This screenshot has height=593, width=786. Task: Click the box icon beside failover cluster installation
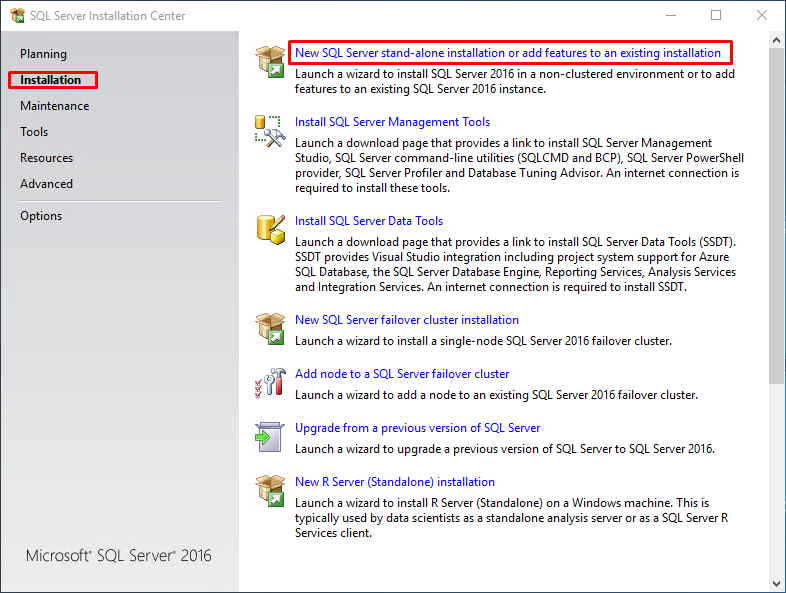270,328
